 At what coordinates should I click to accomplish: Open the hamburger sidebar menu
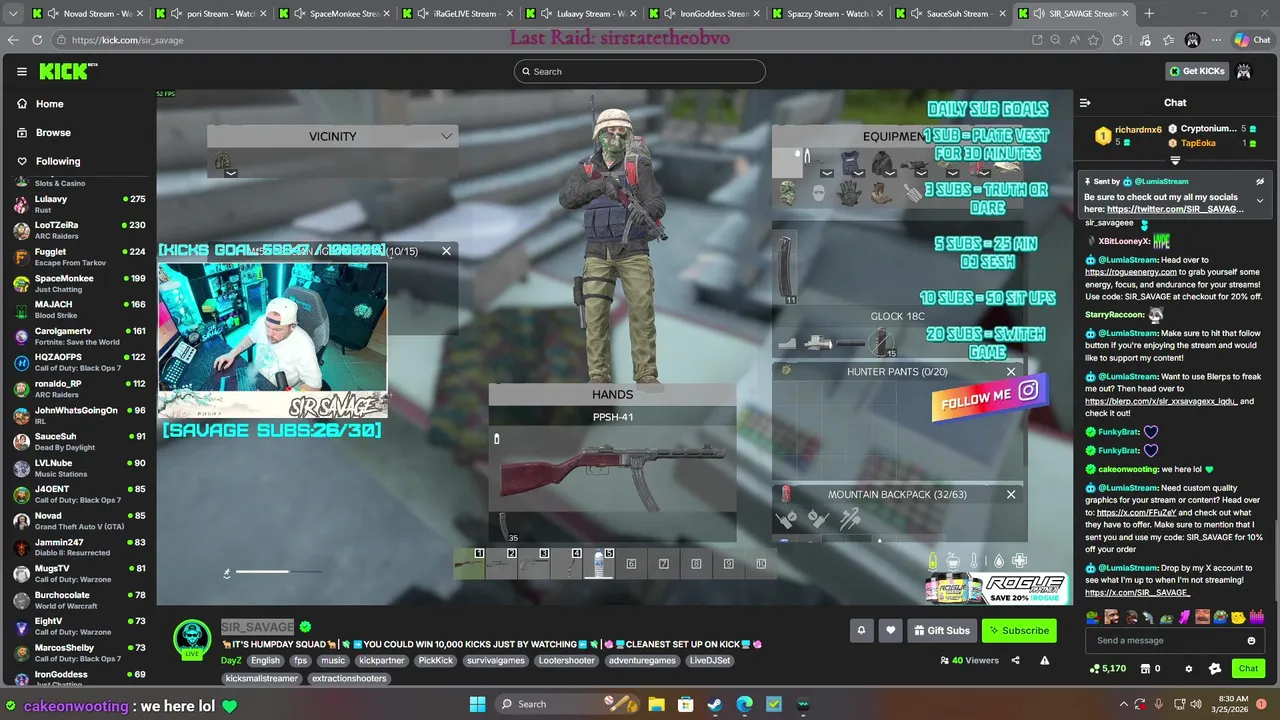coord(21,71)
